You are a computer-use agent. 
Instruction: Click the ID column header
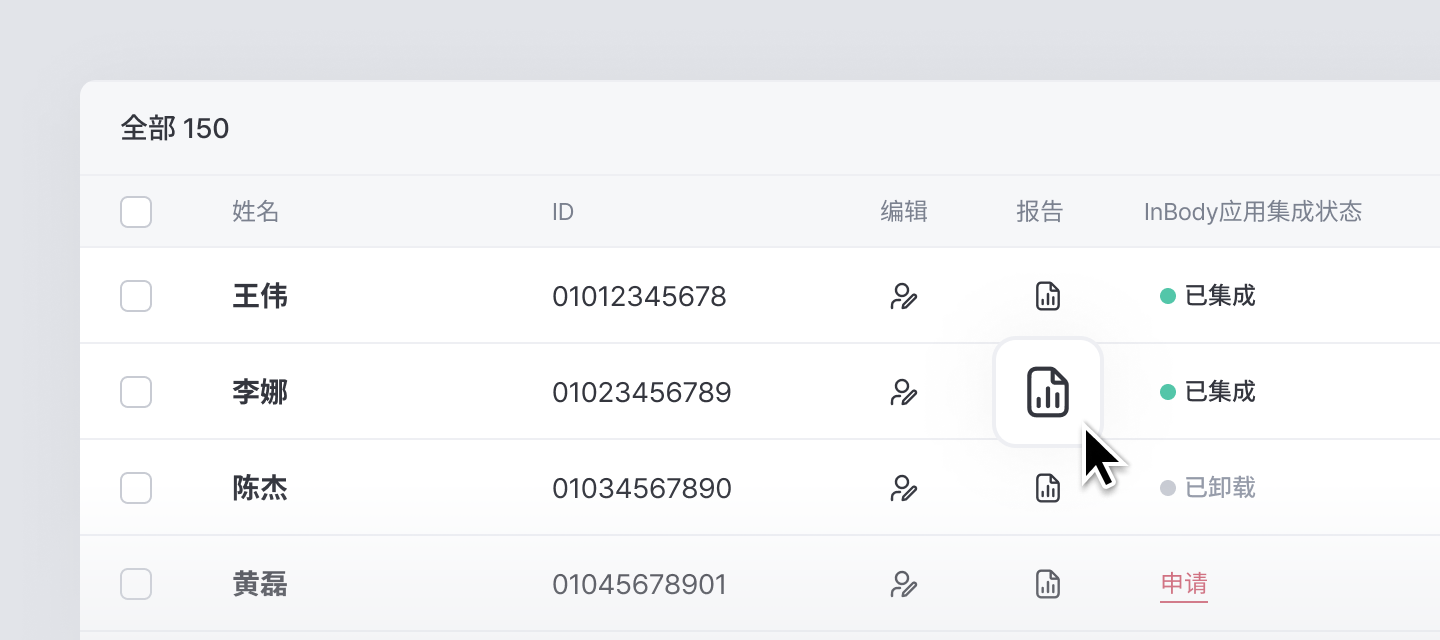pos(563,212)
